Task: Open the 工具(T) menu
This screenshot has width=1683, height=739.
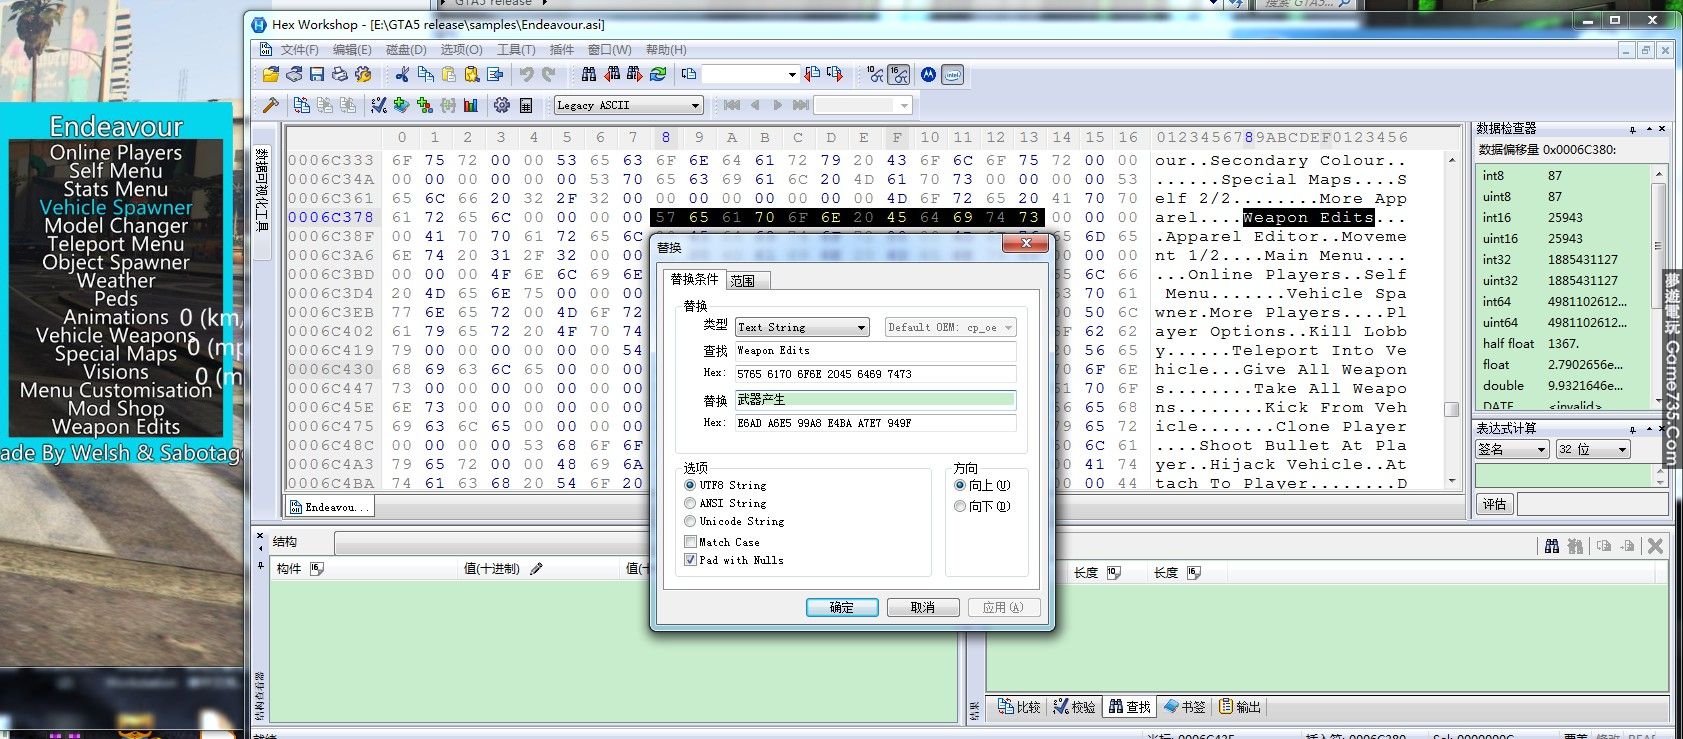Action: (516, 50)
